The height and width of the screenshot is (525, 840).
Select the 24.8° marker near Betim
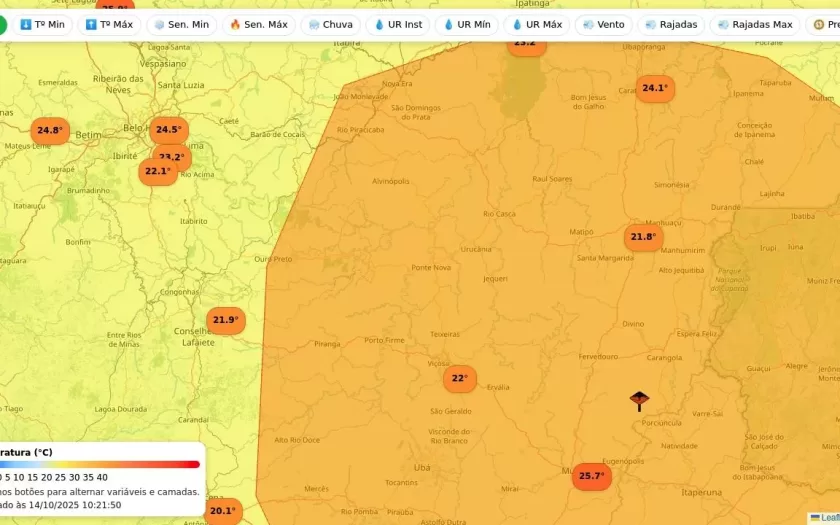[49, 130]
